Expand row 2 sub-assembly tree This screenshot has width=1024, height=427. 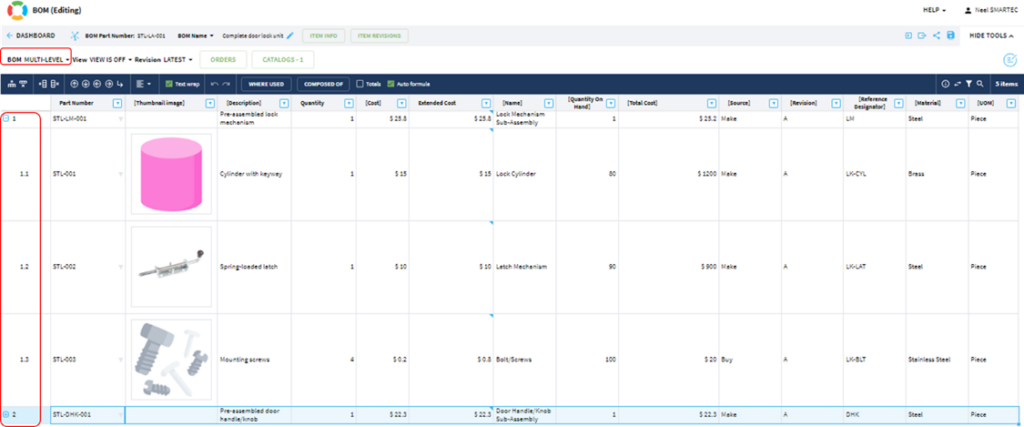6,414
